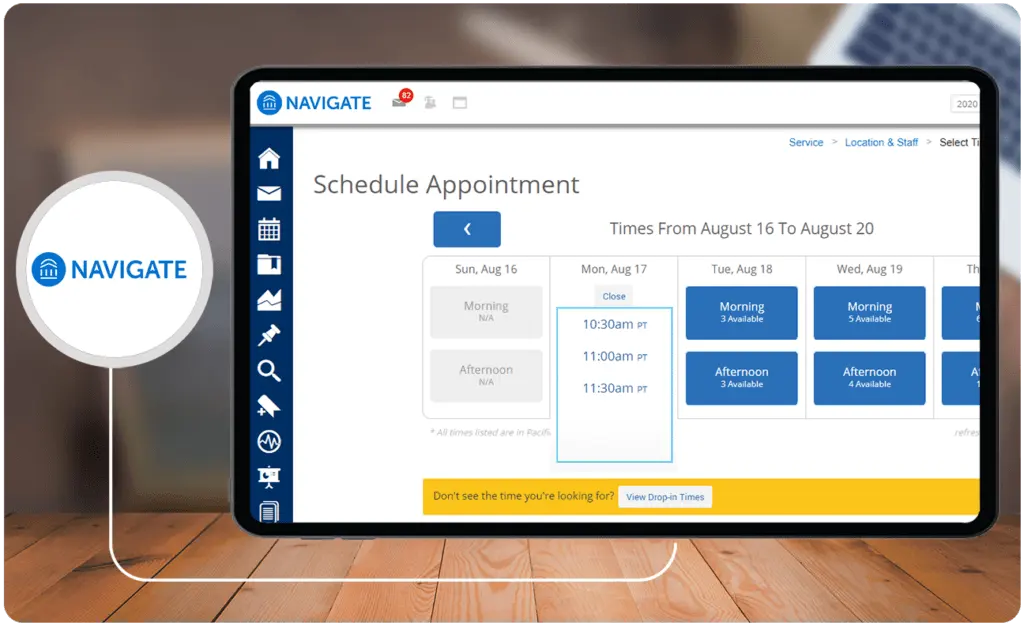Expand Wednesday Afternoon 4 Available
The height and width of the screenshot is (626, 1024).
coord(869,378)
